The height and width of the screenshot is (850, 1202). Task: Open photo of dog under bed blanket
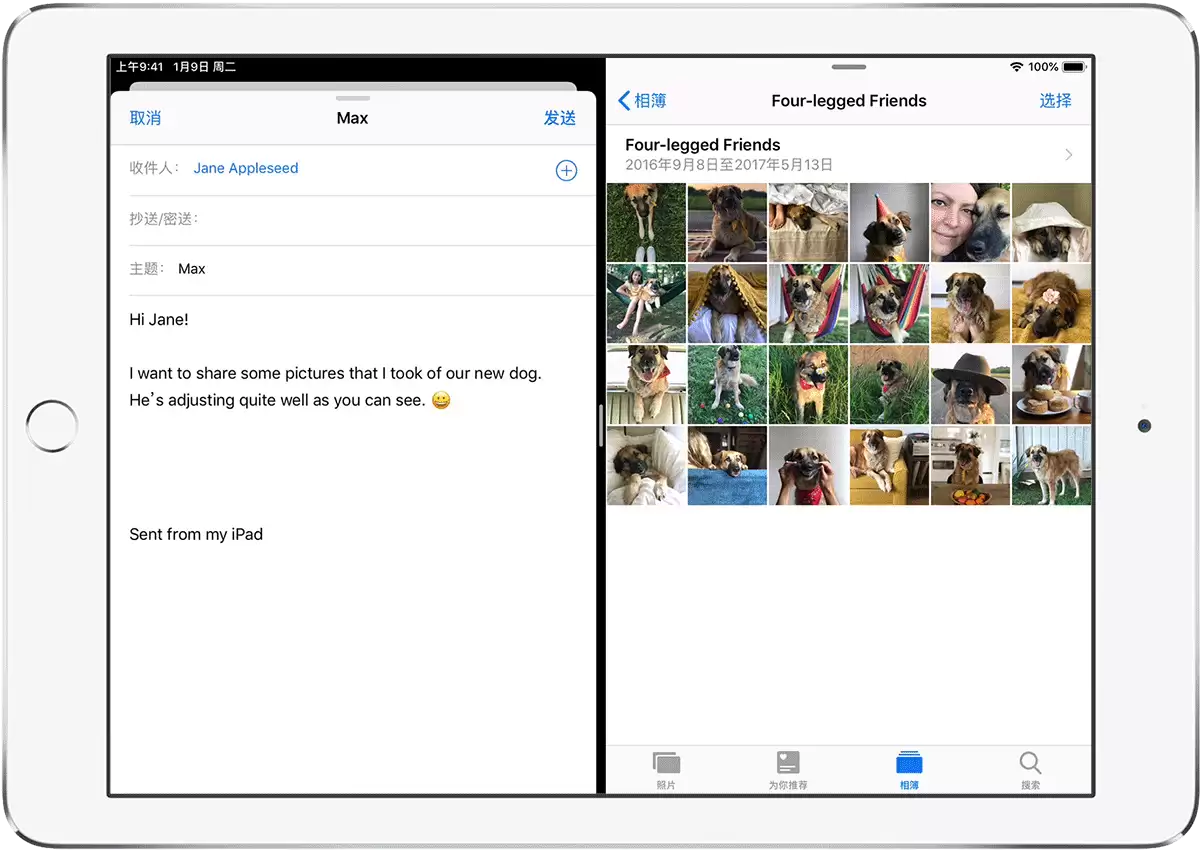pos(808,222)
